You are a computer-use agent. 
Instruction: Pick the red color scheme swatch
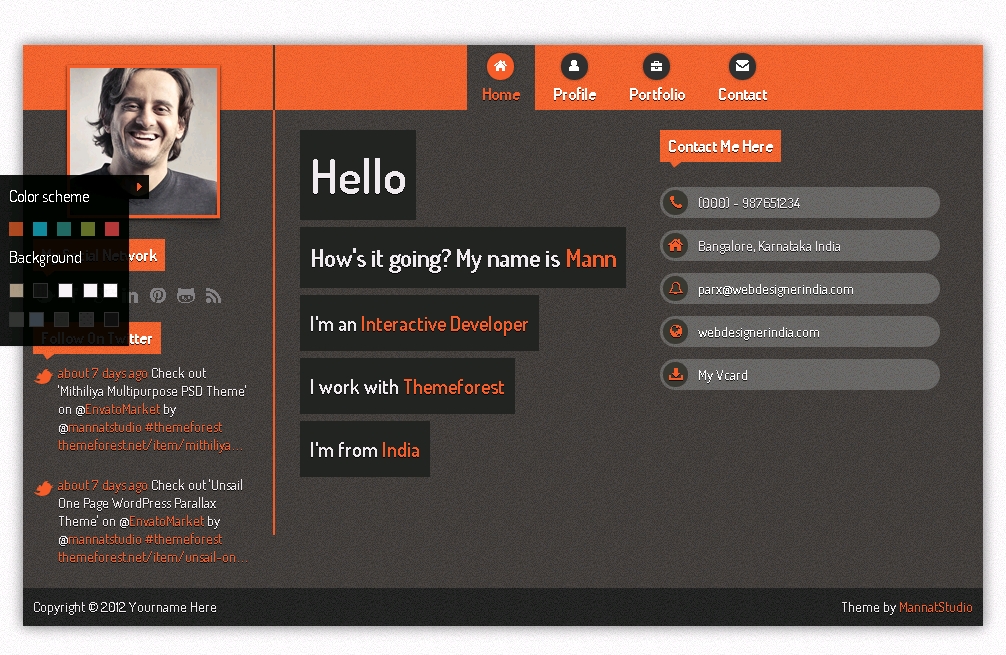(x=112, y=229)
